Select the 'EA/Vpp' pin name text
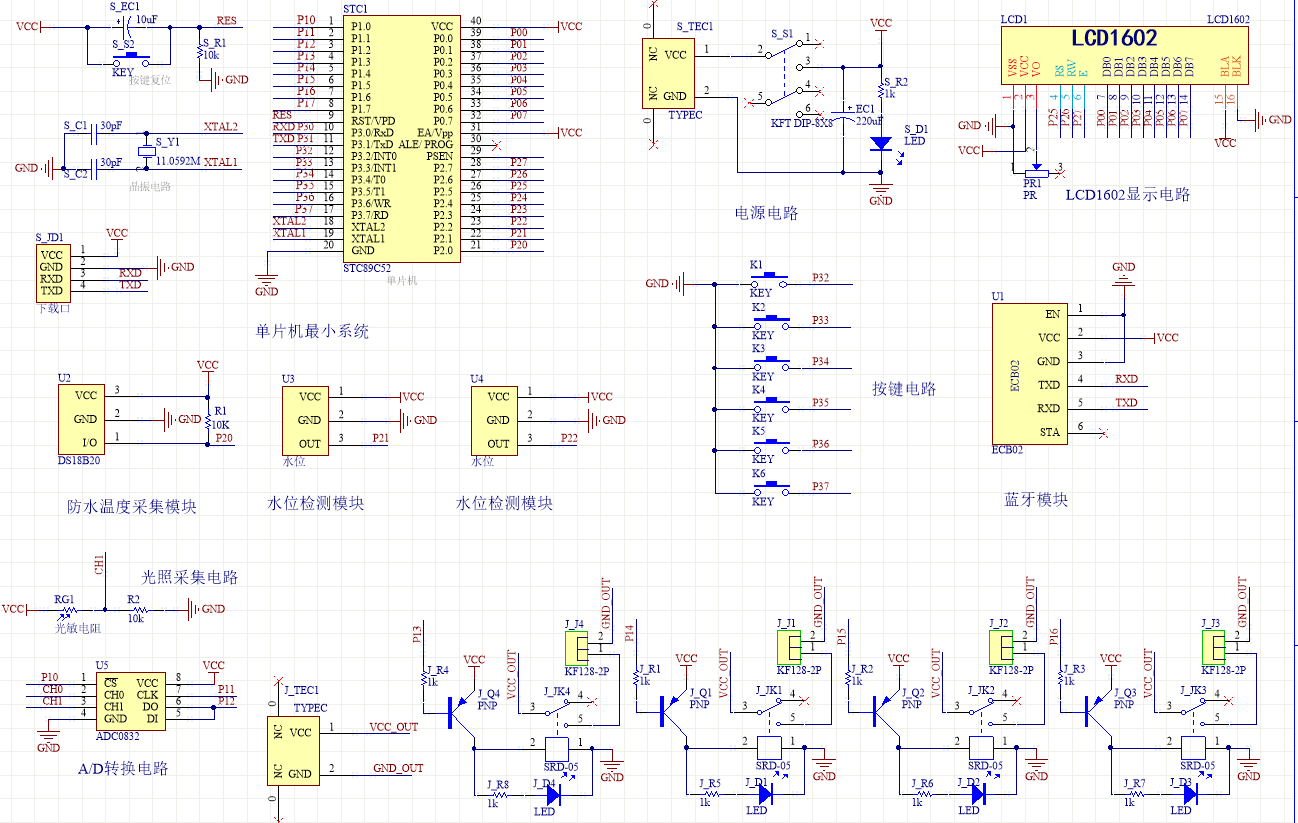The image size is (1298, 823). pyautogui.click(x=435, y=132)
